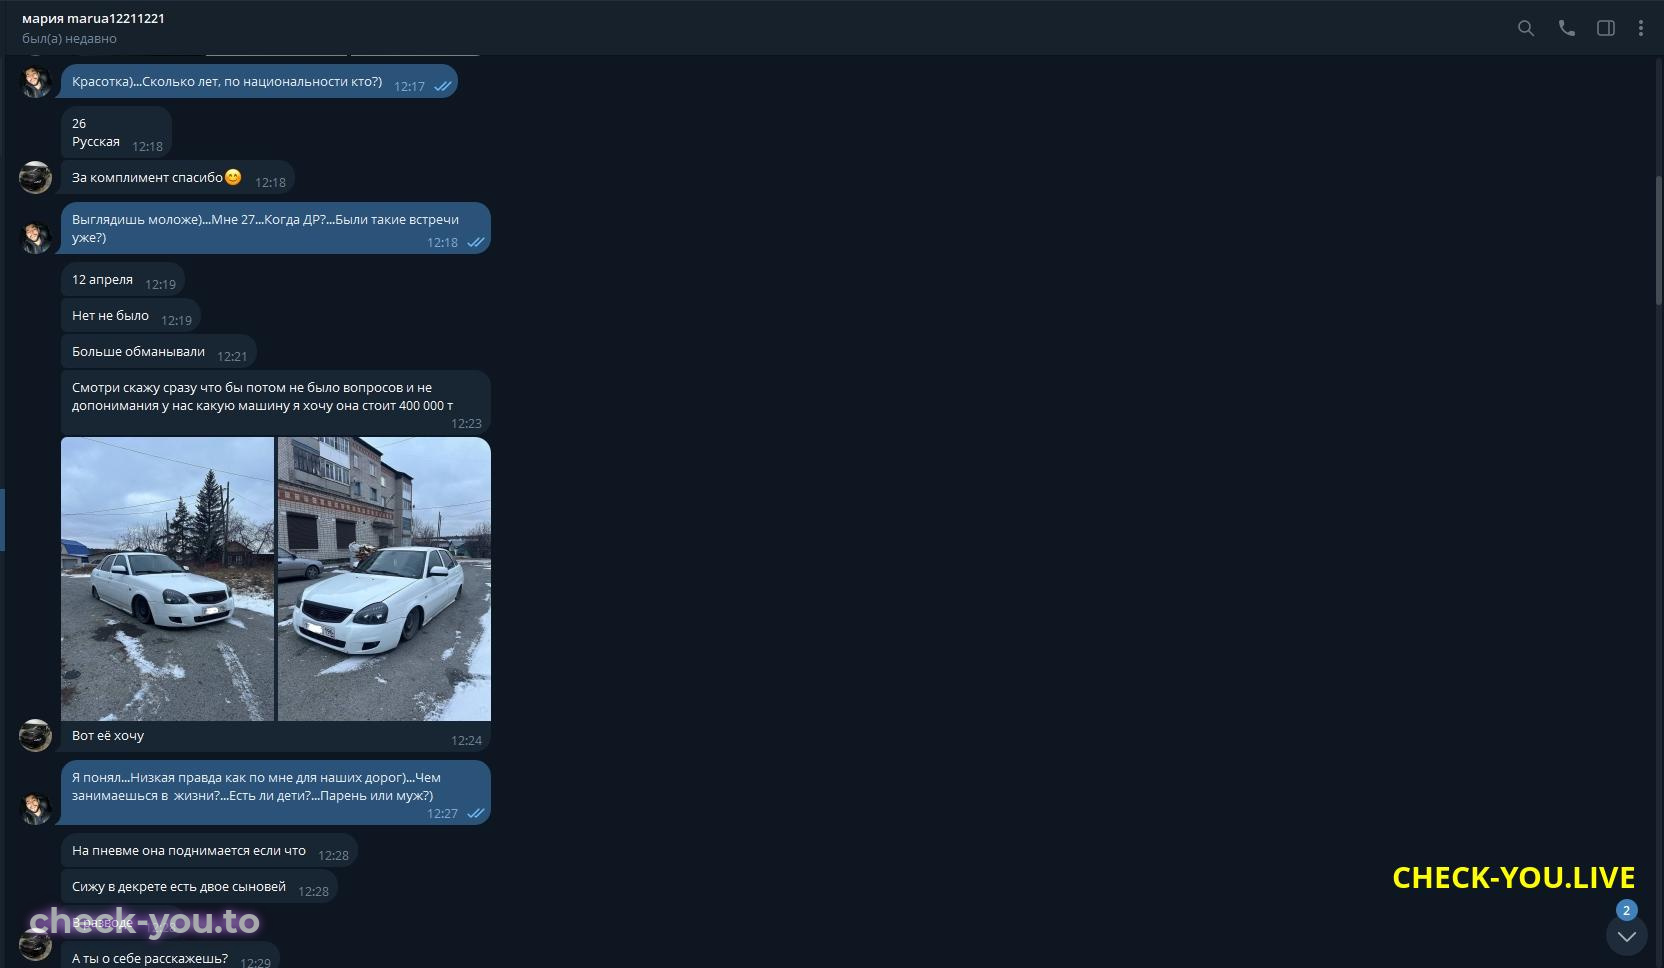The width and height of the screenshot is (1664, 968).
Task: Select message 'Смотри скажу сразу что бы потом'
Action: point(276,403)
